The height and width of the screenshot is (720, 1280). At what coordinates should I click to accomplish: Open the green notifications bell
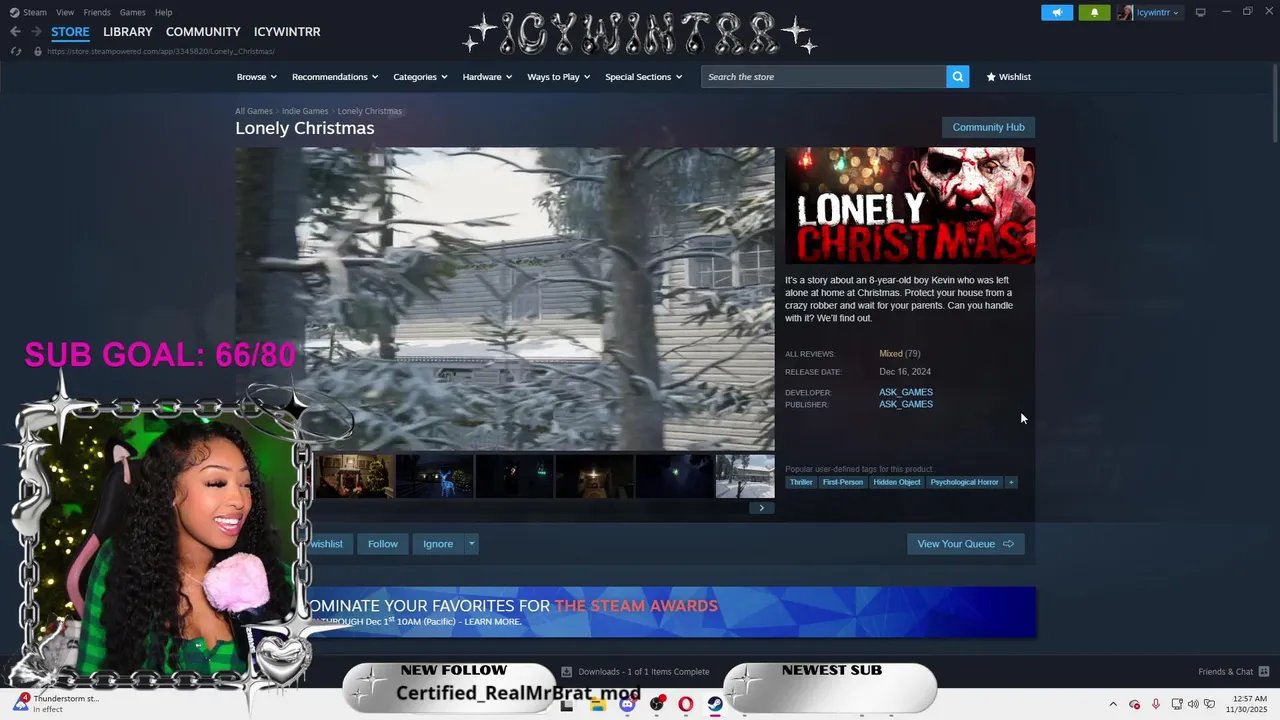pos(1094,12)
